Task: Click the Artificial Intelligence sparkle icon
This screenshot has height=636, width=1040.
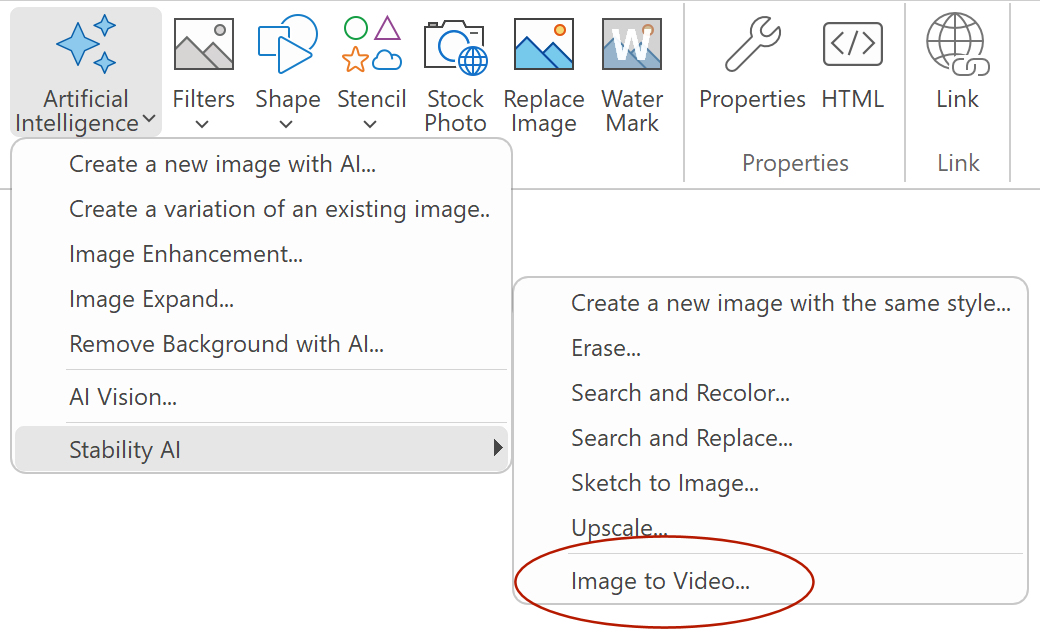Action: pyautogui.click(x=85, y=46)
